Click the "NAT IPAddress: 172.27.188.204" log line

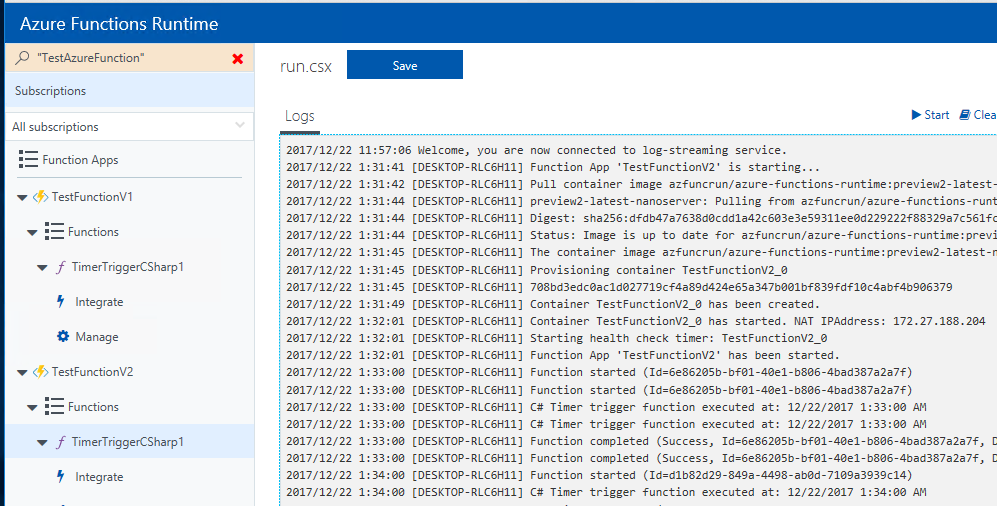click(x=635, y=321)
